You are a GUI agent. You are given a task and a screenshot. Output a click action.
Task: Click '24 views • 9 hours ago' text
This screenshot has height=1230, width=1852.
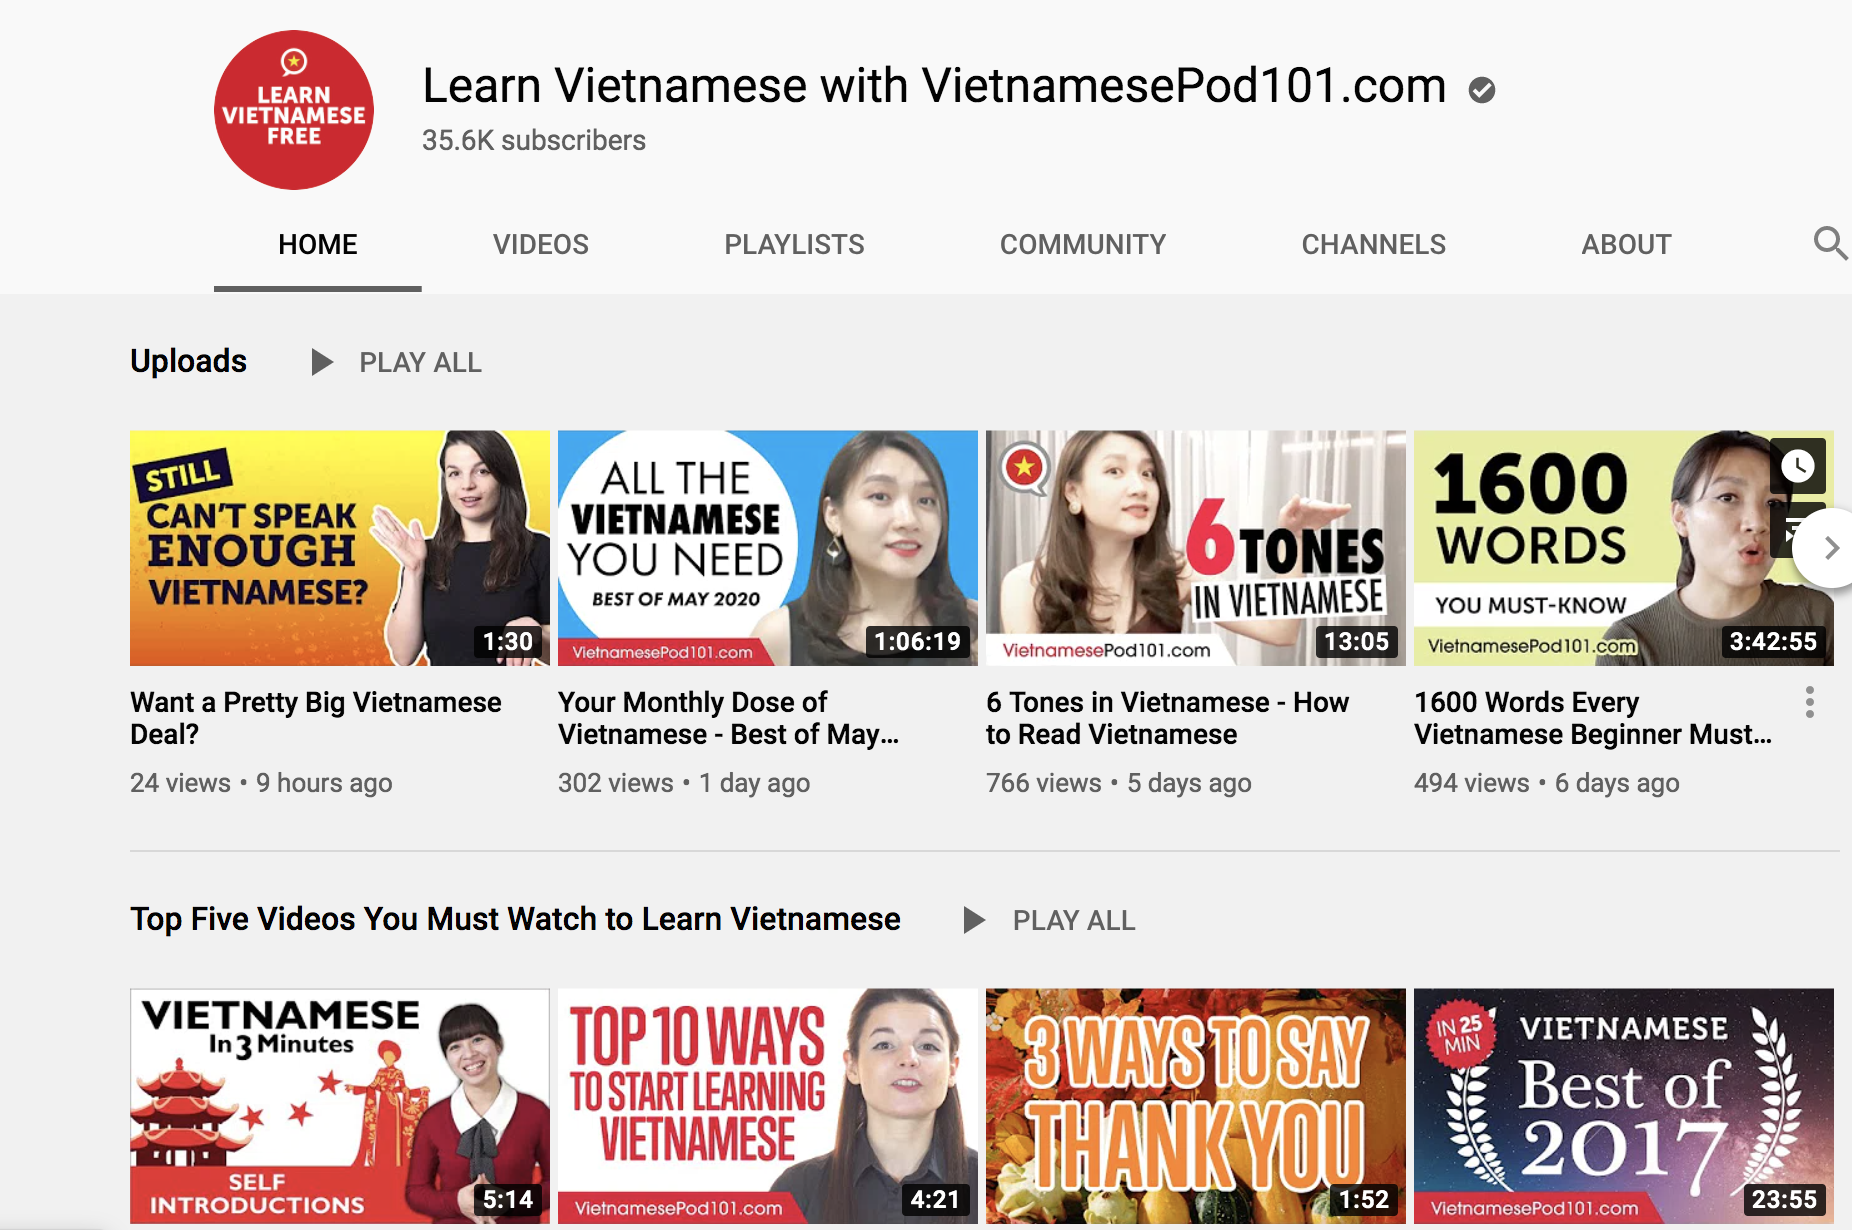coord(261,783)
